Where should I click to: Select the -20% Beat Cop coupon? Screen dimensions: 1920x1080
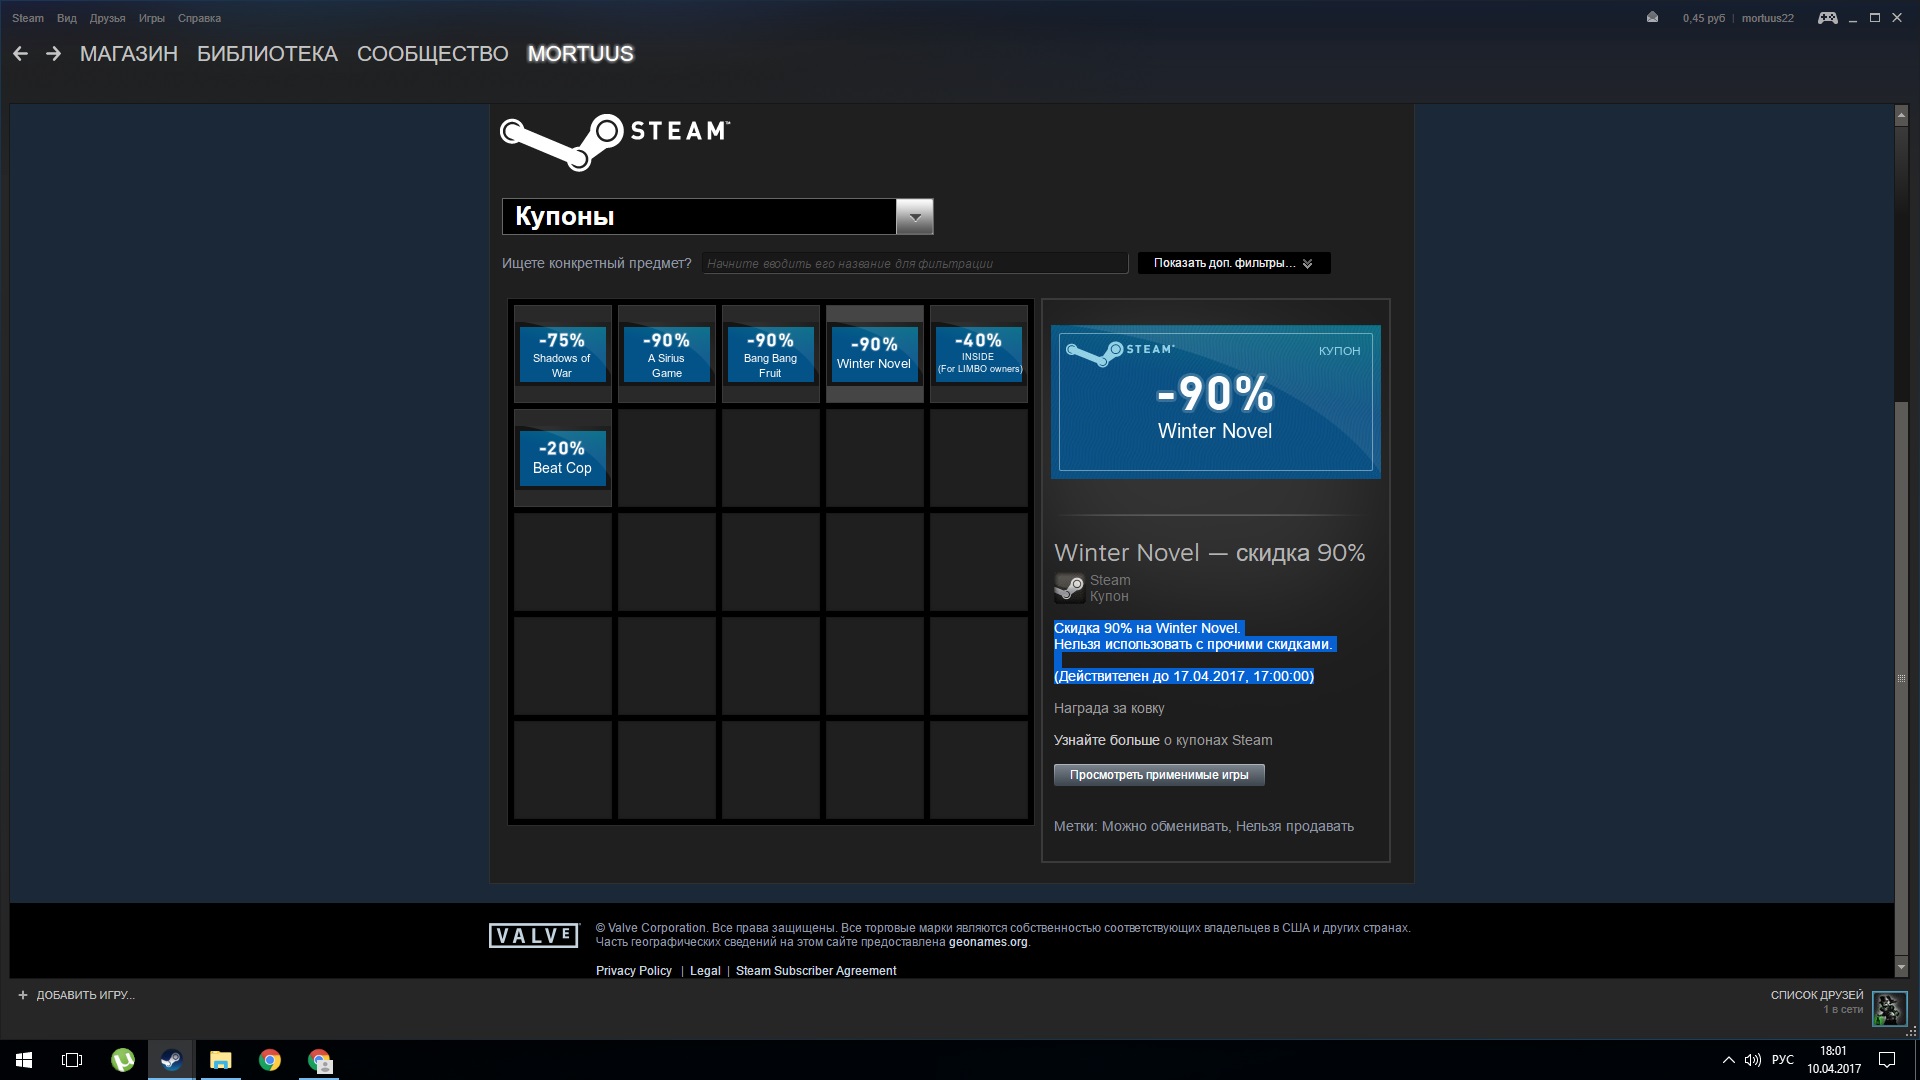pos(562,458)
